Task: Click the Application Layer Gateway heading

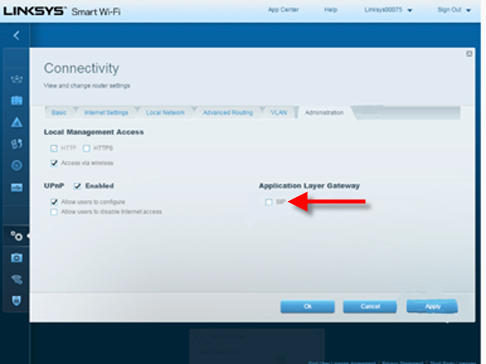Action: [309, 186]
